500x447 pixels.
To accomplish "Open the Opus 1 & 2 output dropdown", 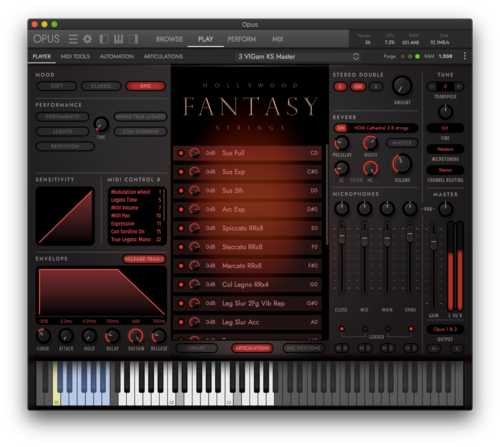I will click(x=445, y=329).
